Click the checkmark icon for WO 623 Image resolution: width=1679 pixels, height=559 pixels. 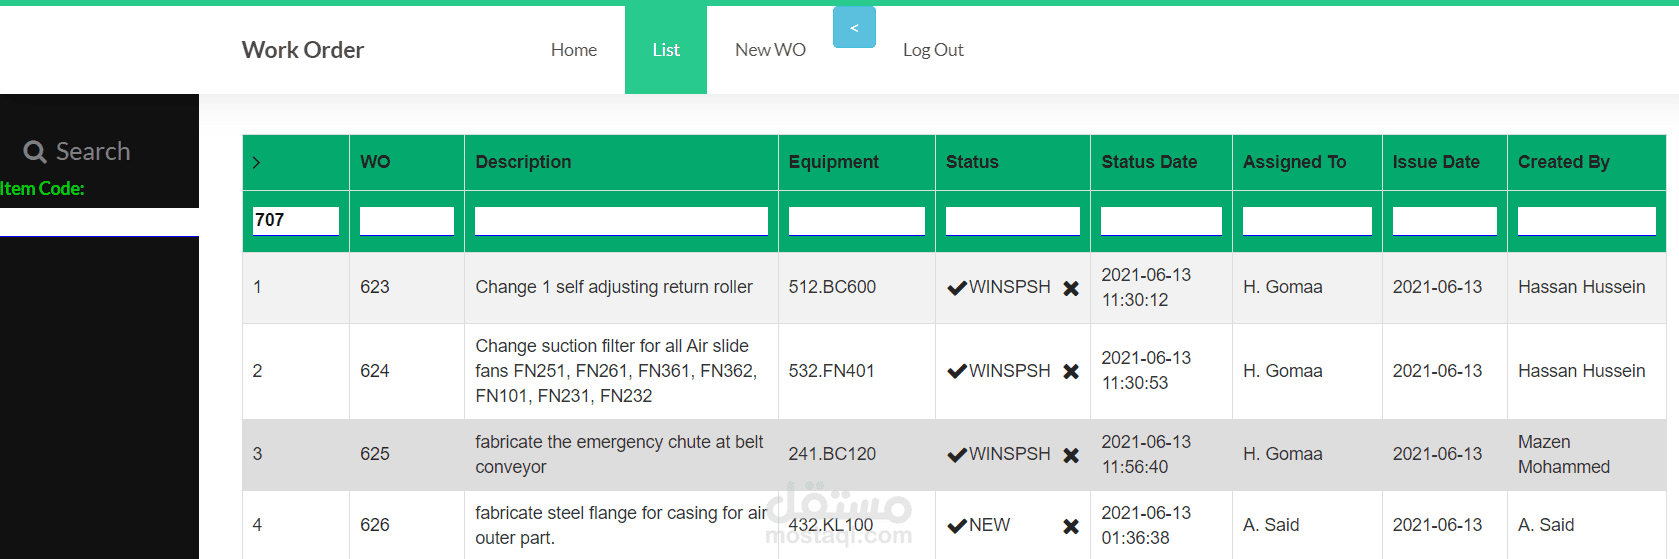(957, 288)
